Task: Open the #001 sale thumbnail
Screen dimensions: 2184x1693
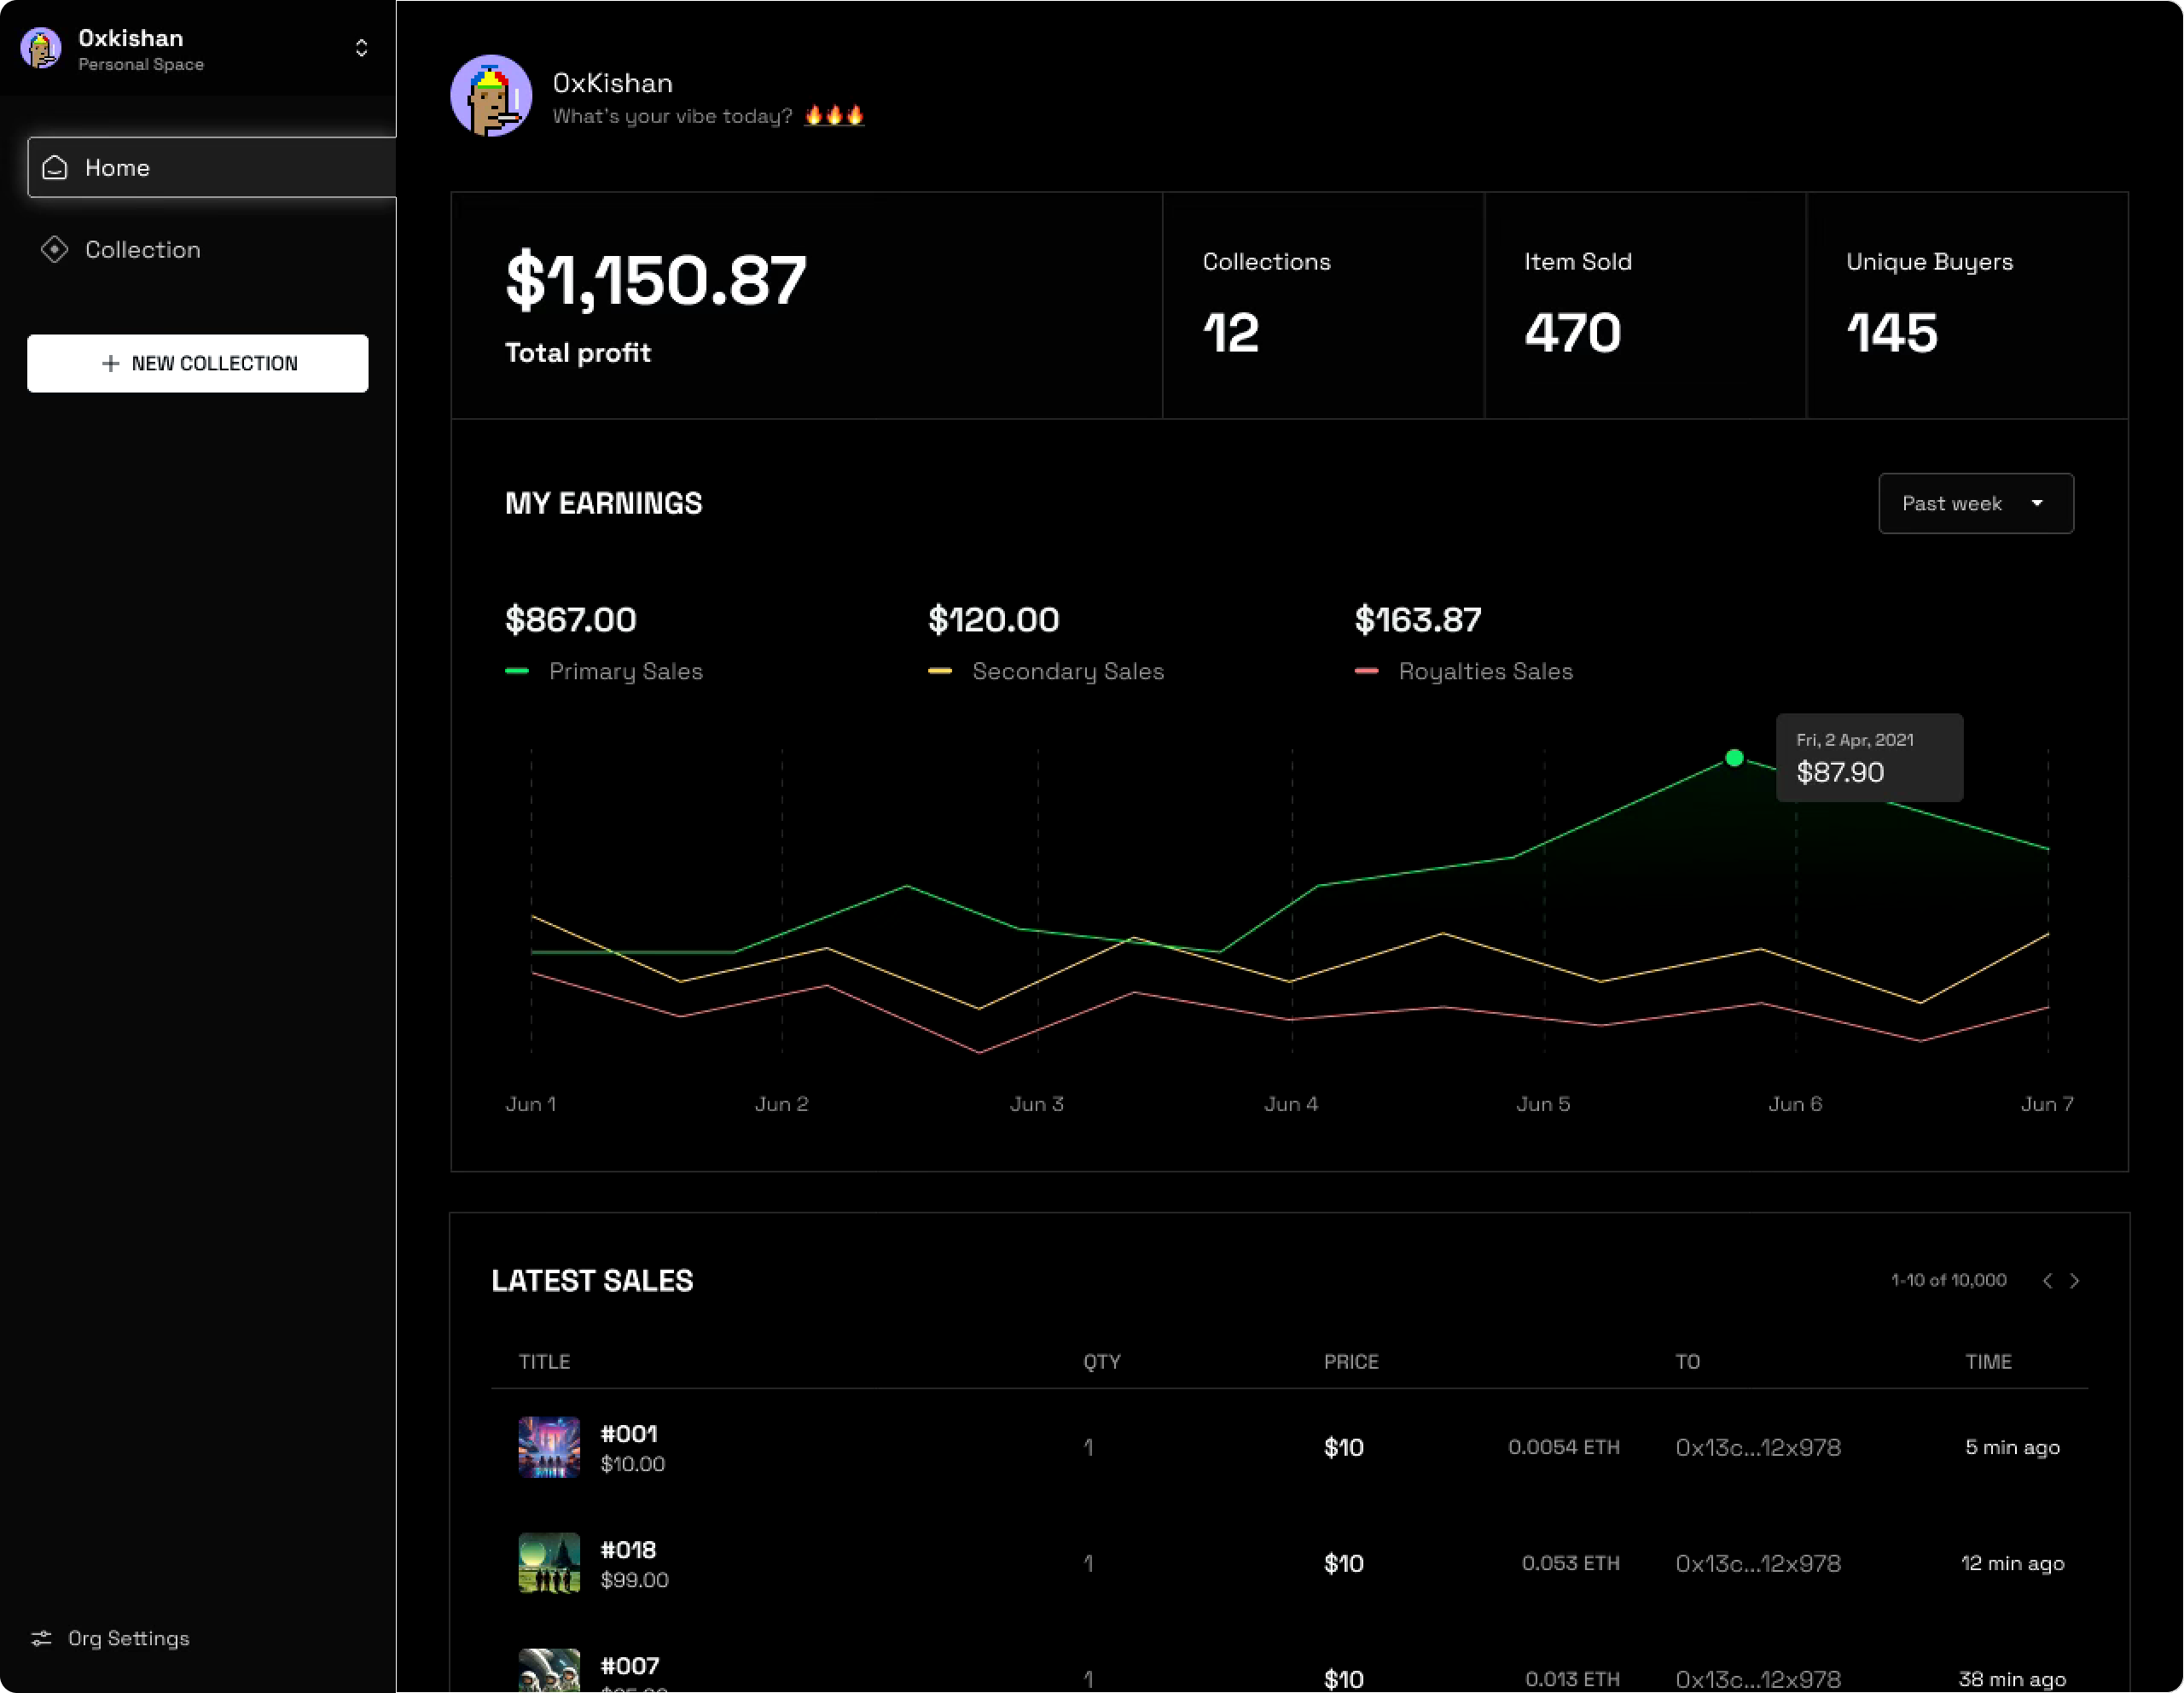Action: [549, 1447]
